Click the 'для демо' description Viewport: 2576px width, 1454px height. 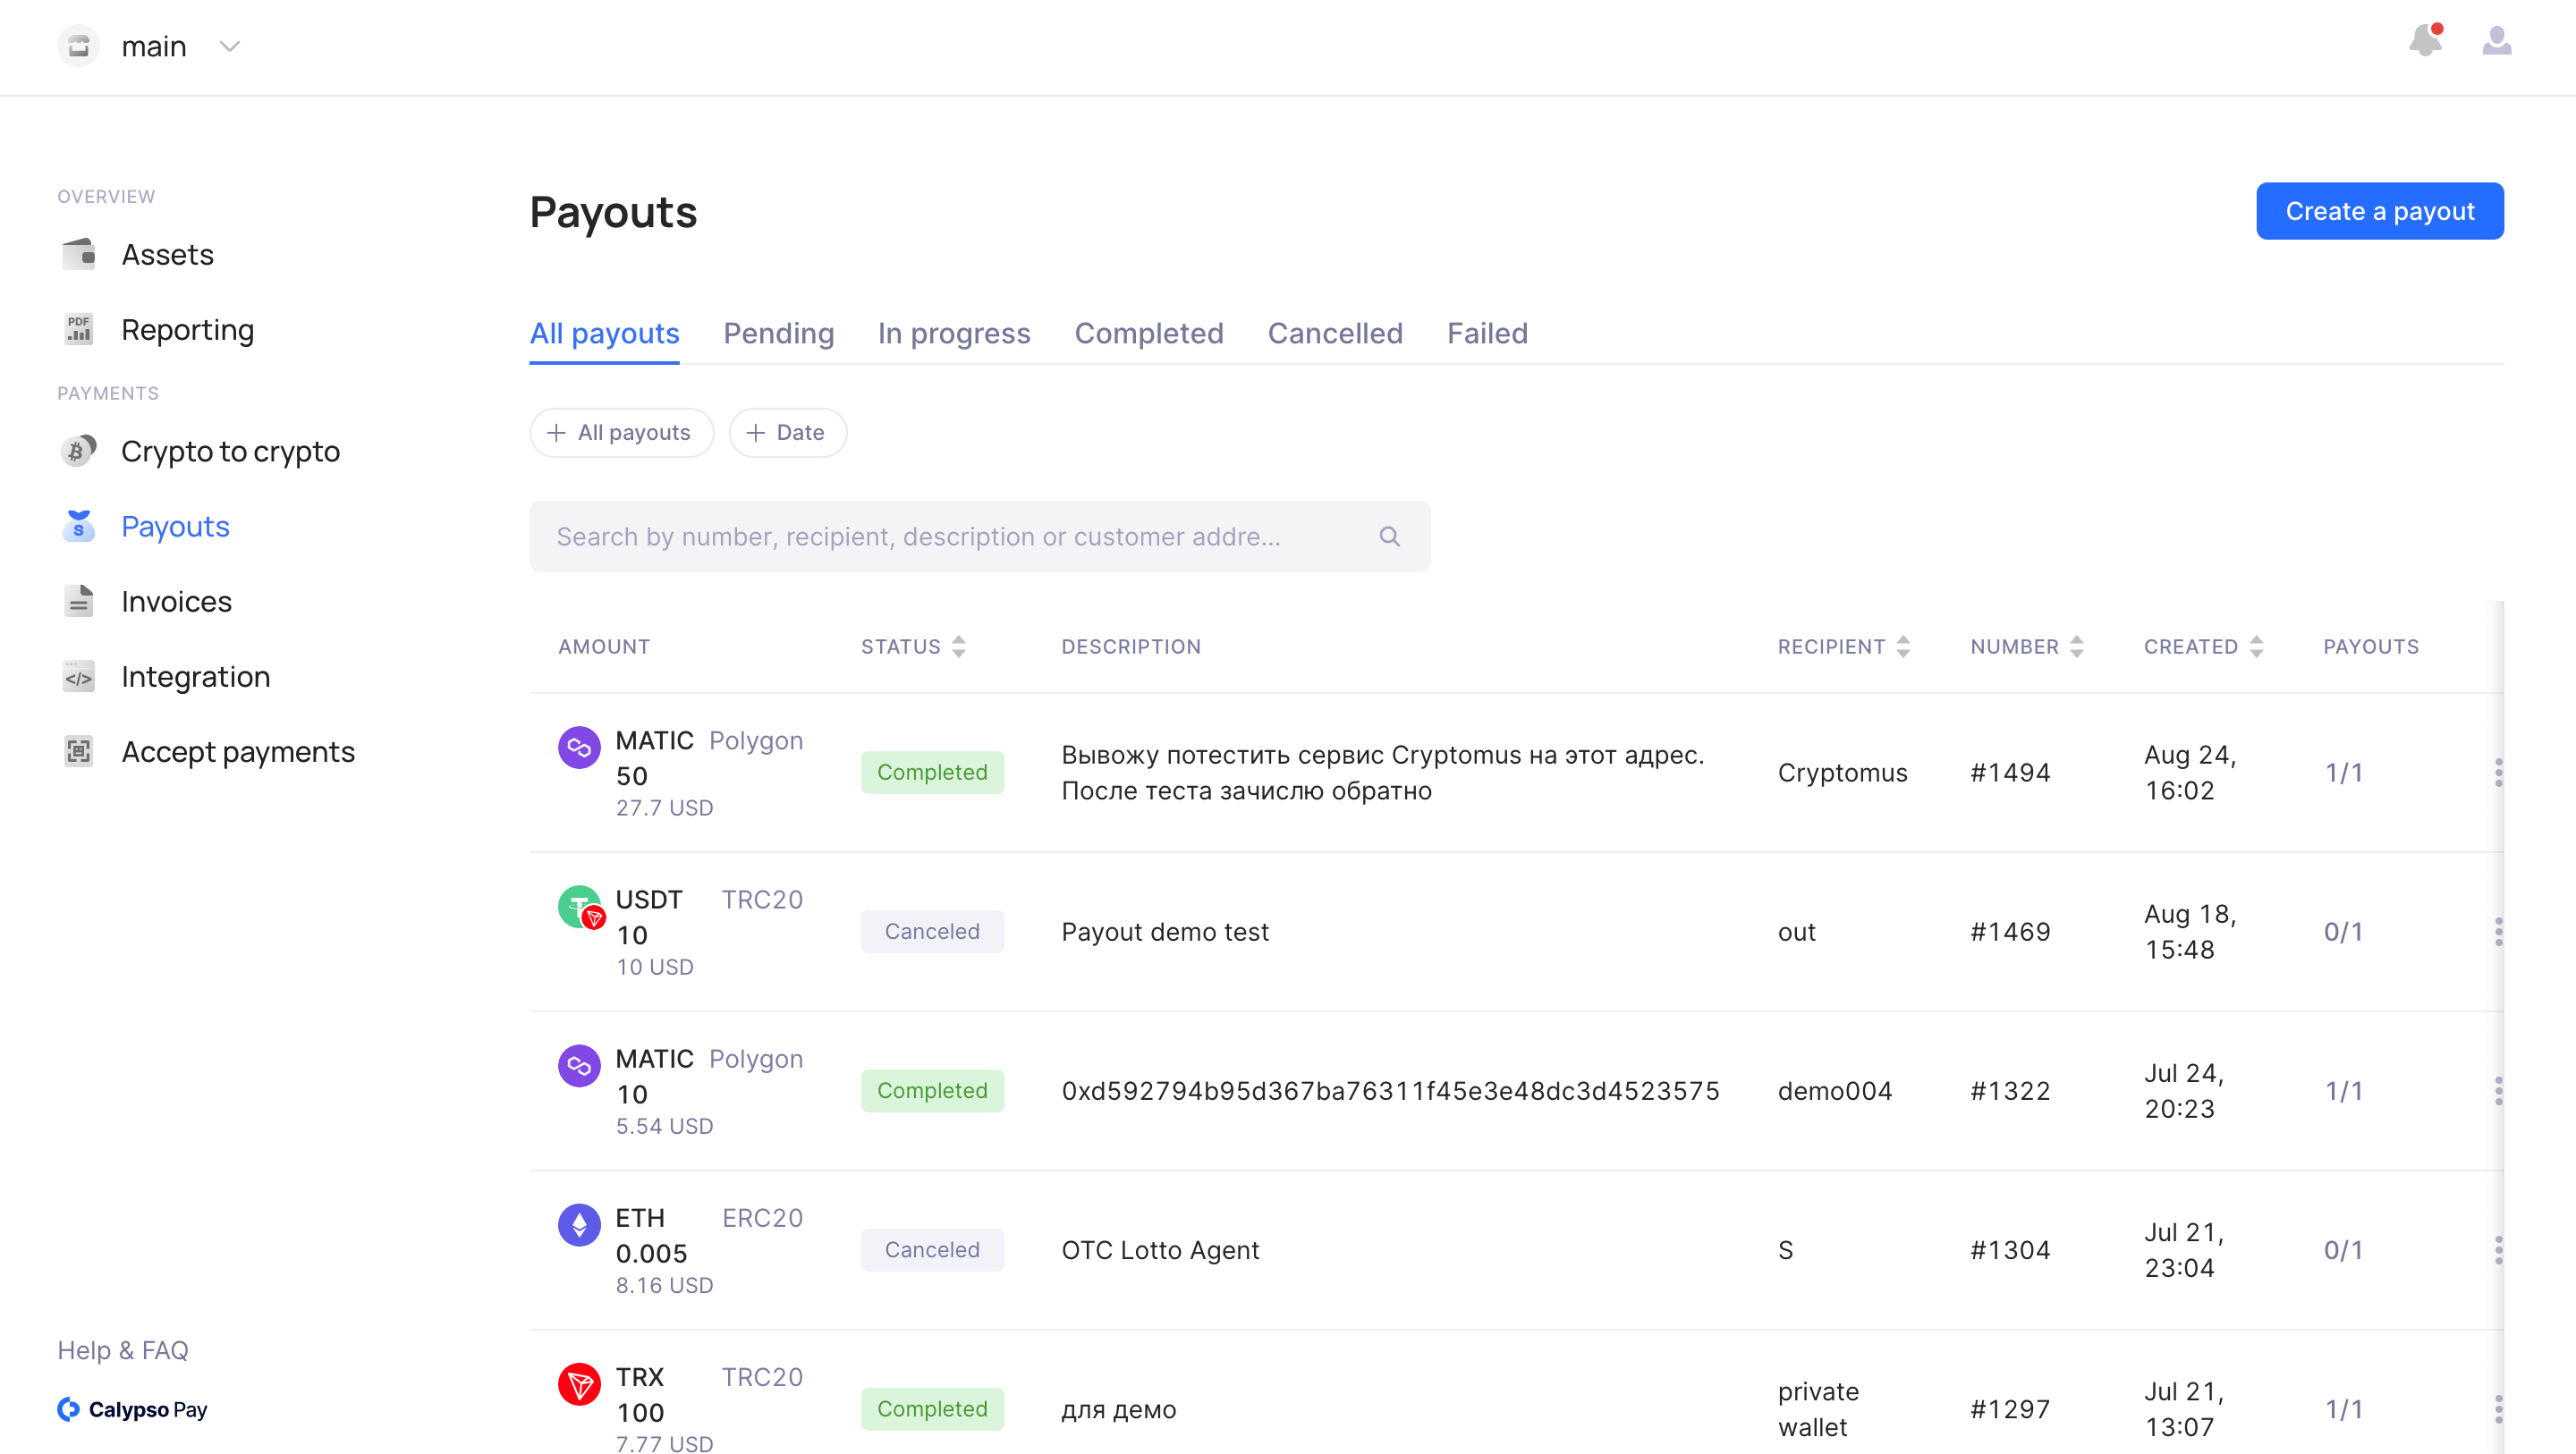pyautogui.click(x=1118, y=1409)
